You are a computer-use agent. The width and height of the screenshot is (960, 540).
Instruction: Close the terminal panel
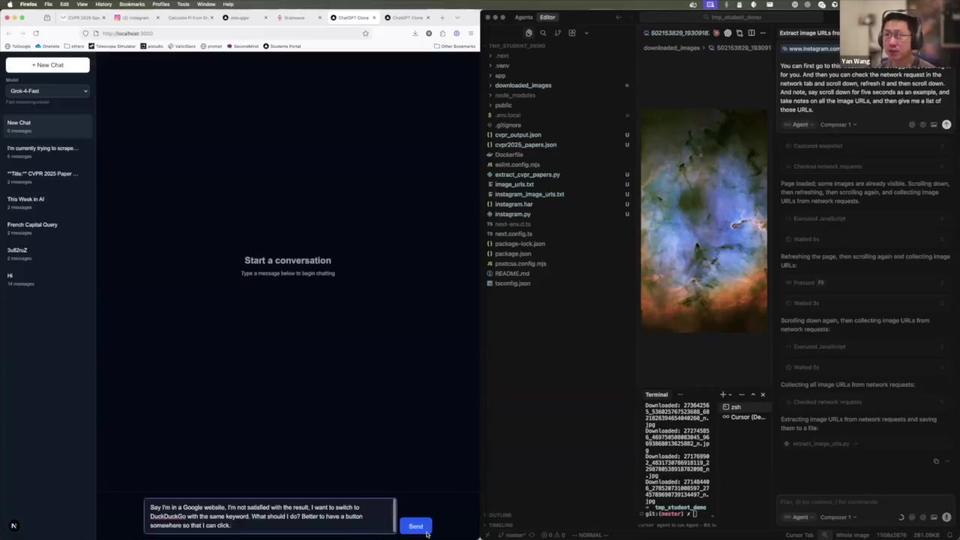click(x=763, y=395)
